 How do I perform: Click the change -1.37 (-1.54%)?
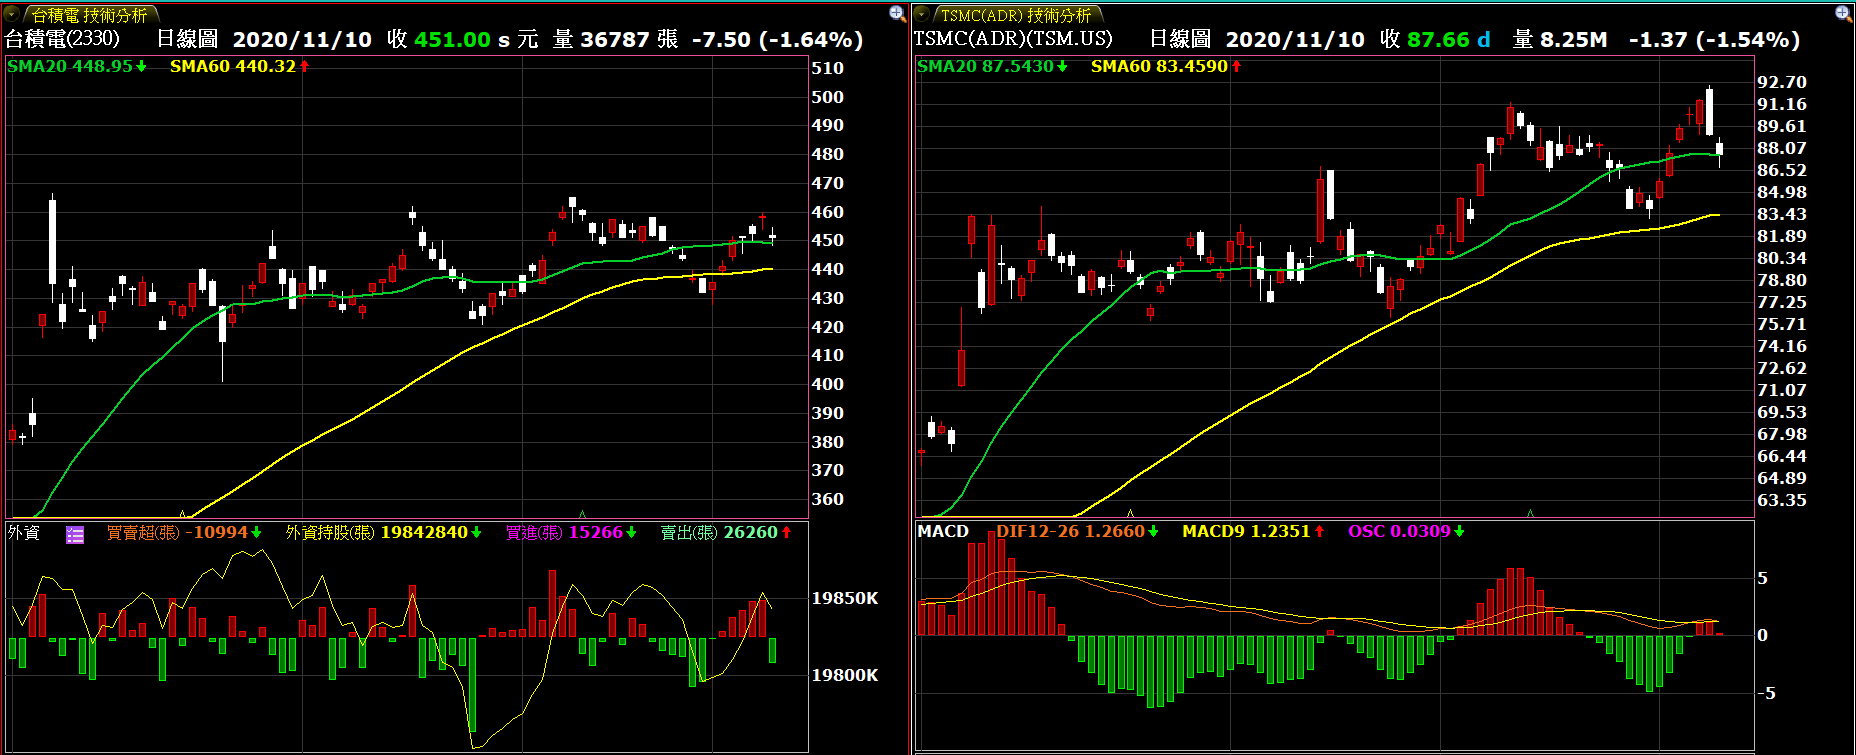1714,39
